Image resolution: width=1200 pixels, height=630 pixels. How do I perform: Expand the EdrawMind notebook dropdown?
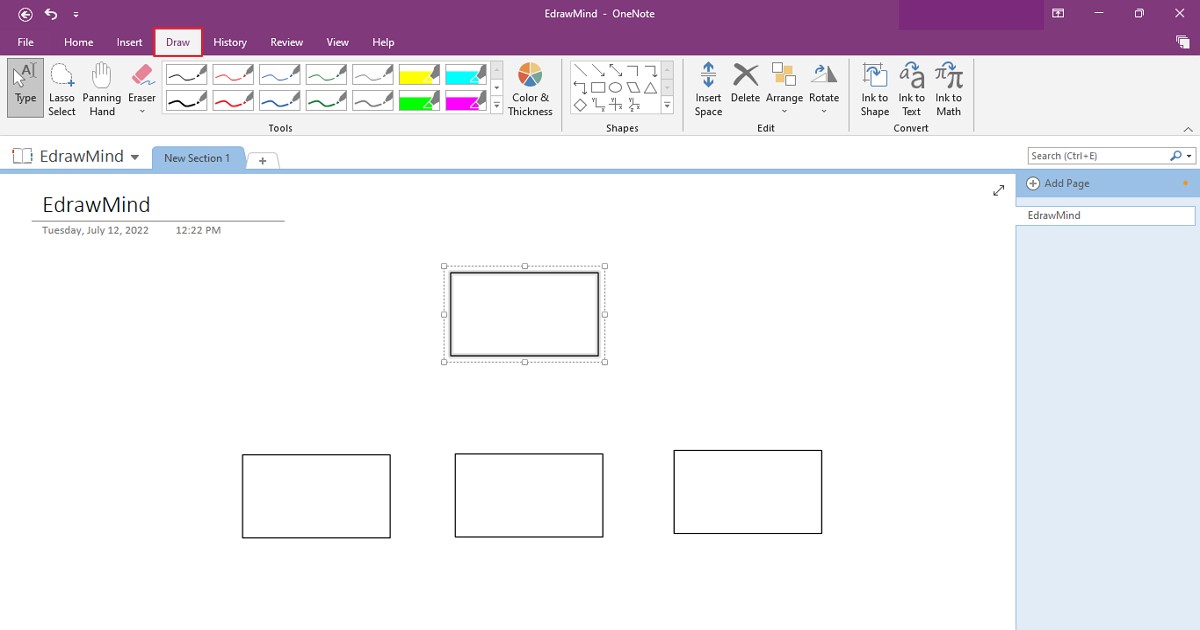[x=135, y=157]
